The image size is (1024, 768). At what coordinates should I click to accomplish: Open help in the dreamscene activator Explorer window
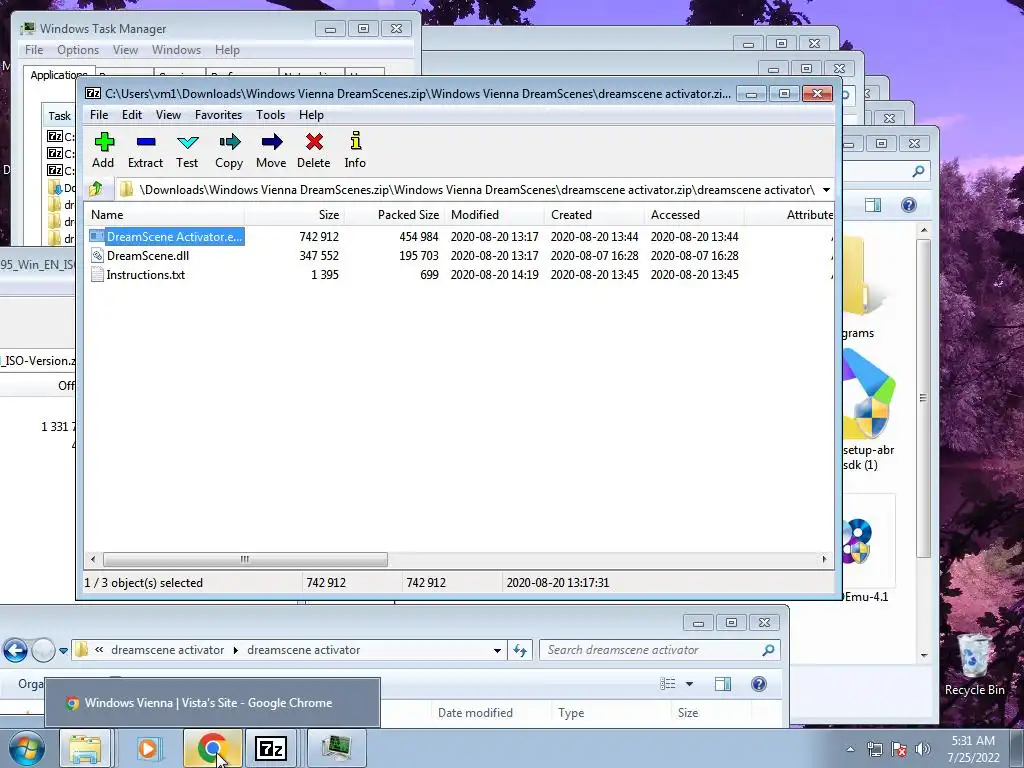point(759,684)
